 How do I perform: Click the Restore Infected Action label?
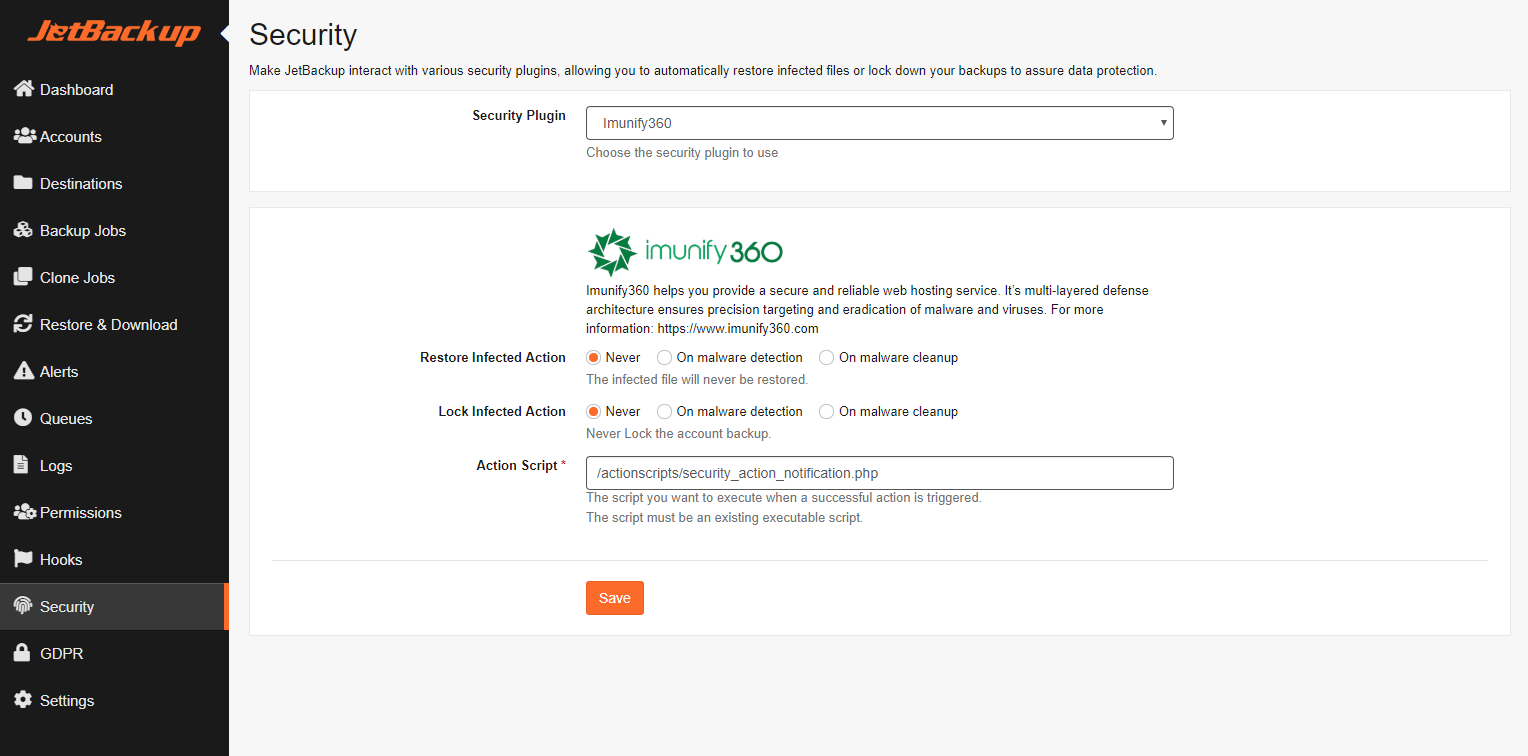(x=493, y=357)
